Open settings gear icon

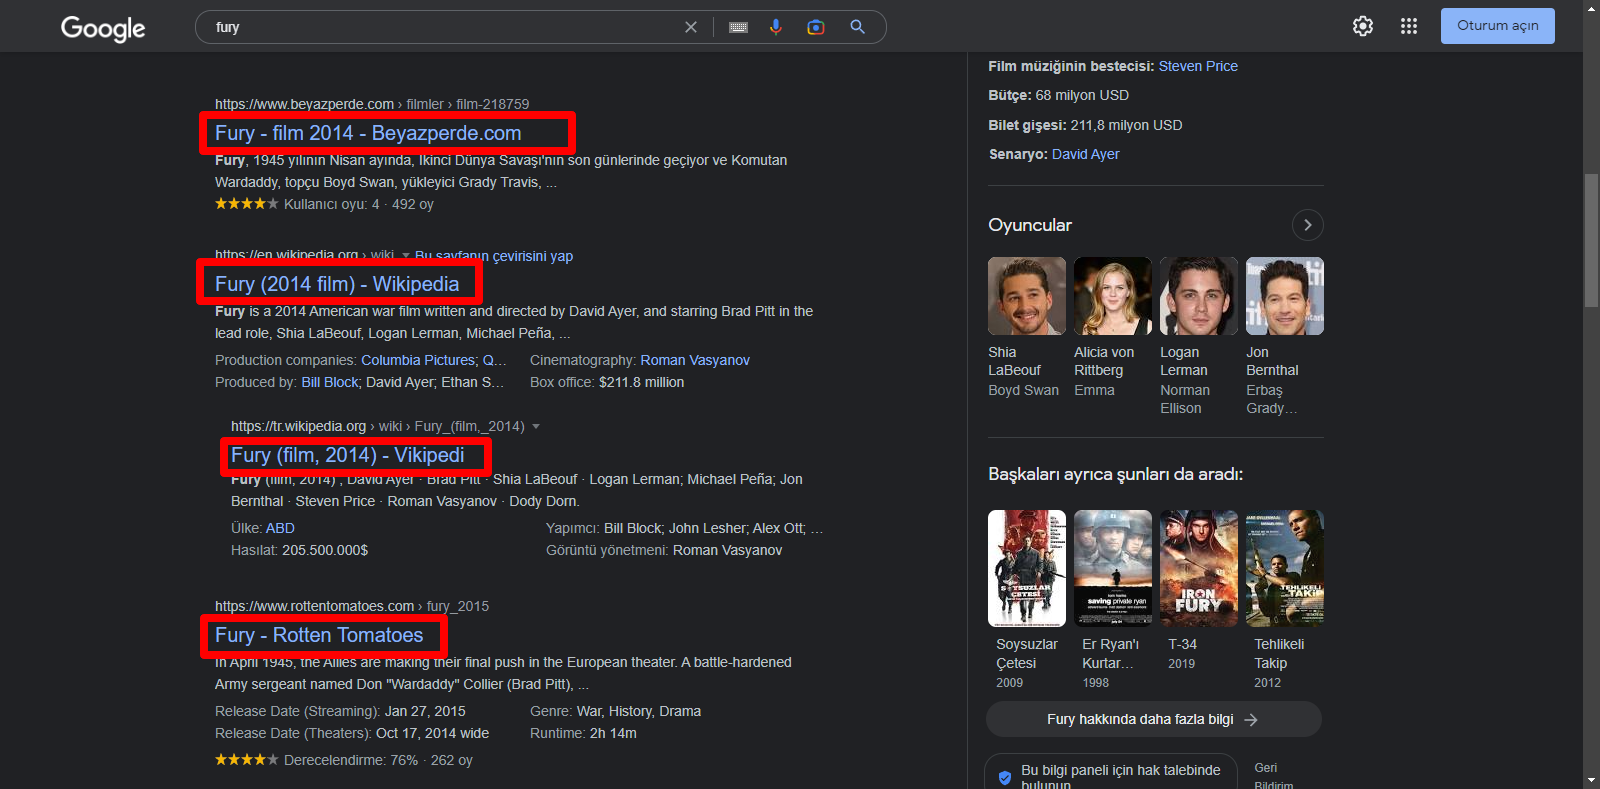coord(1363,26)
